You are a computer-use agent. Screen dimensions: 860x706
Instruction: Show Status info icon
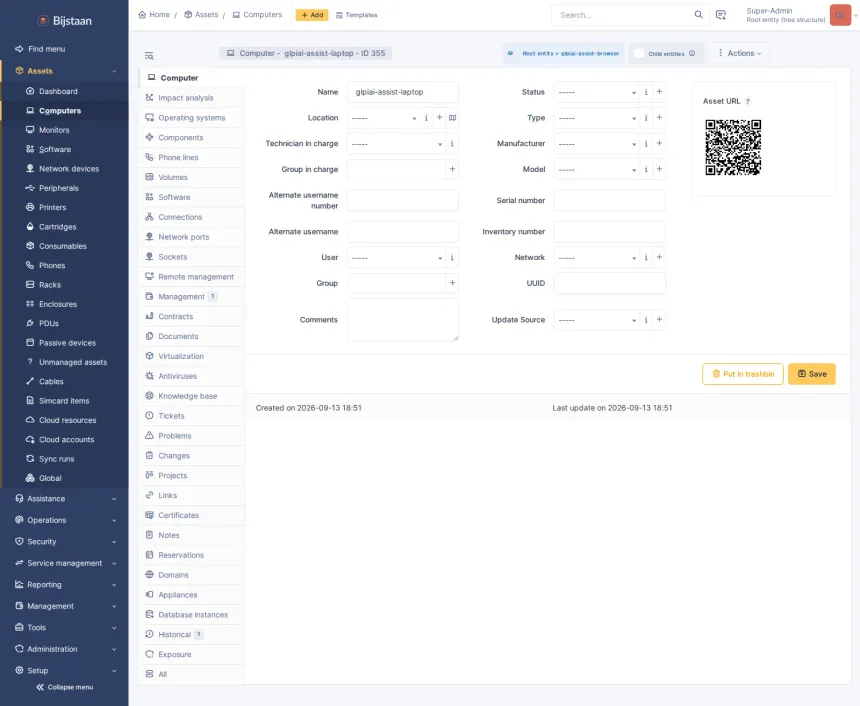pos(646,92)
